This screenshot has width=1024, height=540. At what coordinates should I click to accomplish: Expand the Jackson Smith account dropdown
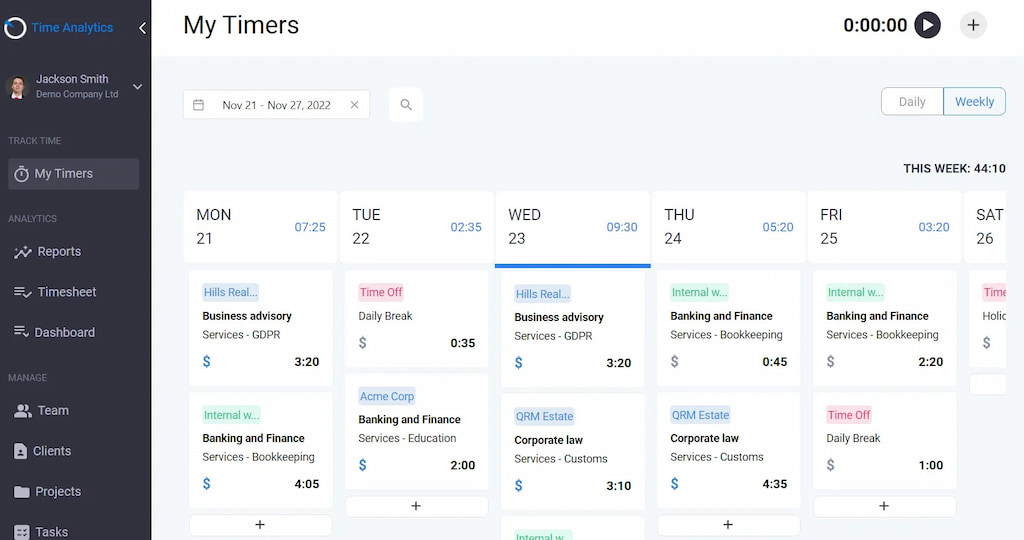pos(137,86)
